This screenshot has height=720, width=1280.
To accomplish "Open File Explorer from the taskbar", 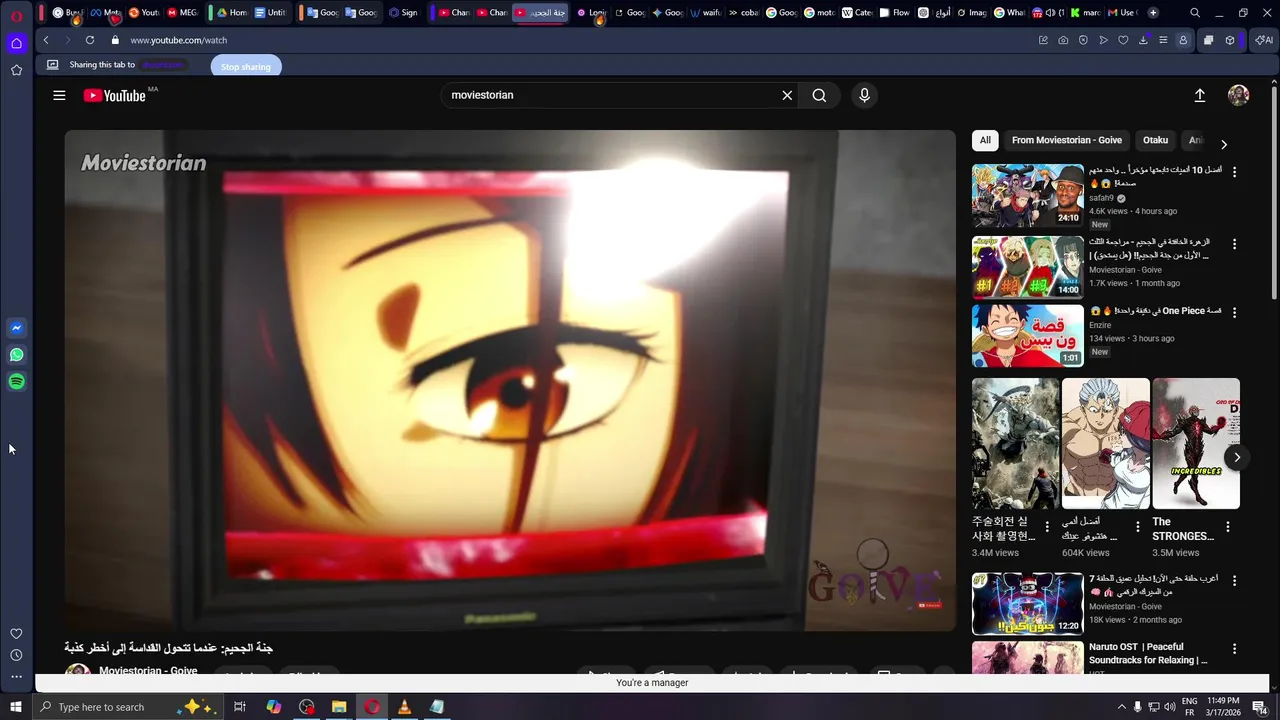I will [339, 707].
